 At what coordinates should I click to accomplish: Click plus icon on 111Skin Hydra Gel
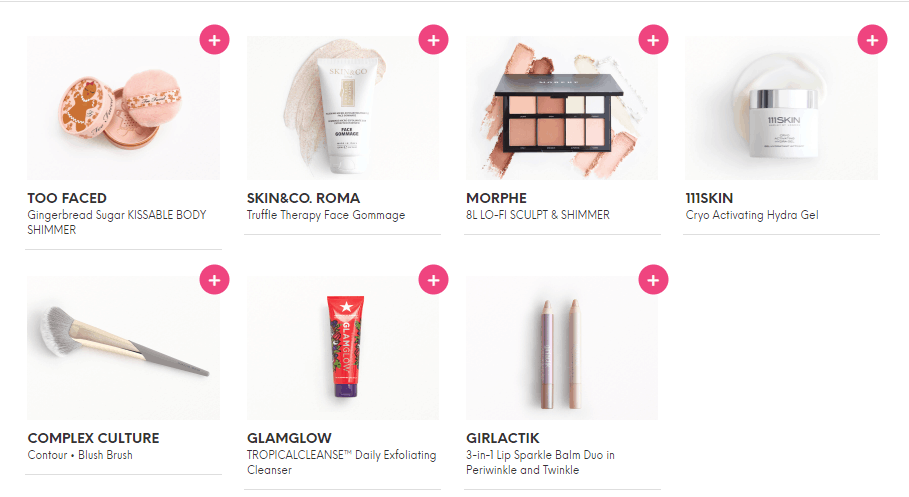[872, 40]
